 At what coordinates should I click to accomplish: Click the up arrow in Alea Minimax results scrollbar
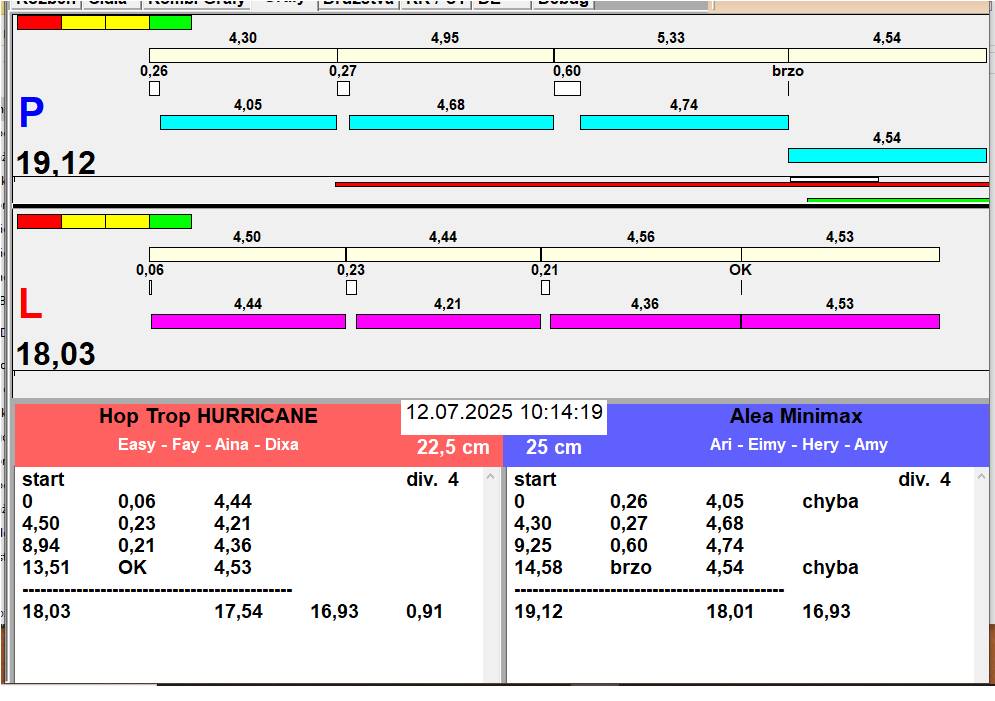982,476
